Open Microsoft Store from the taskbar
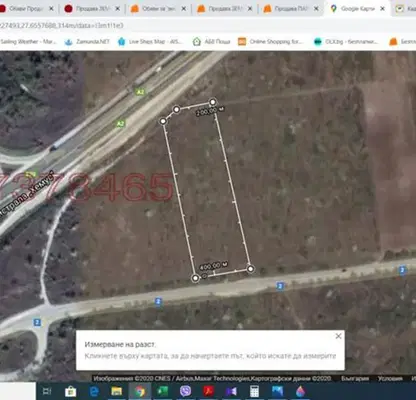Screen dimensions: 416x400 [70, 391]
